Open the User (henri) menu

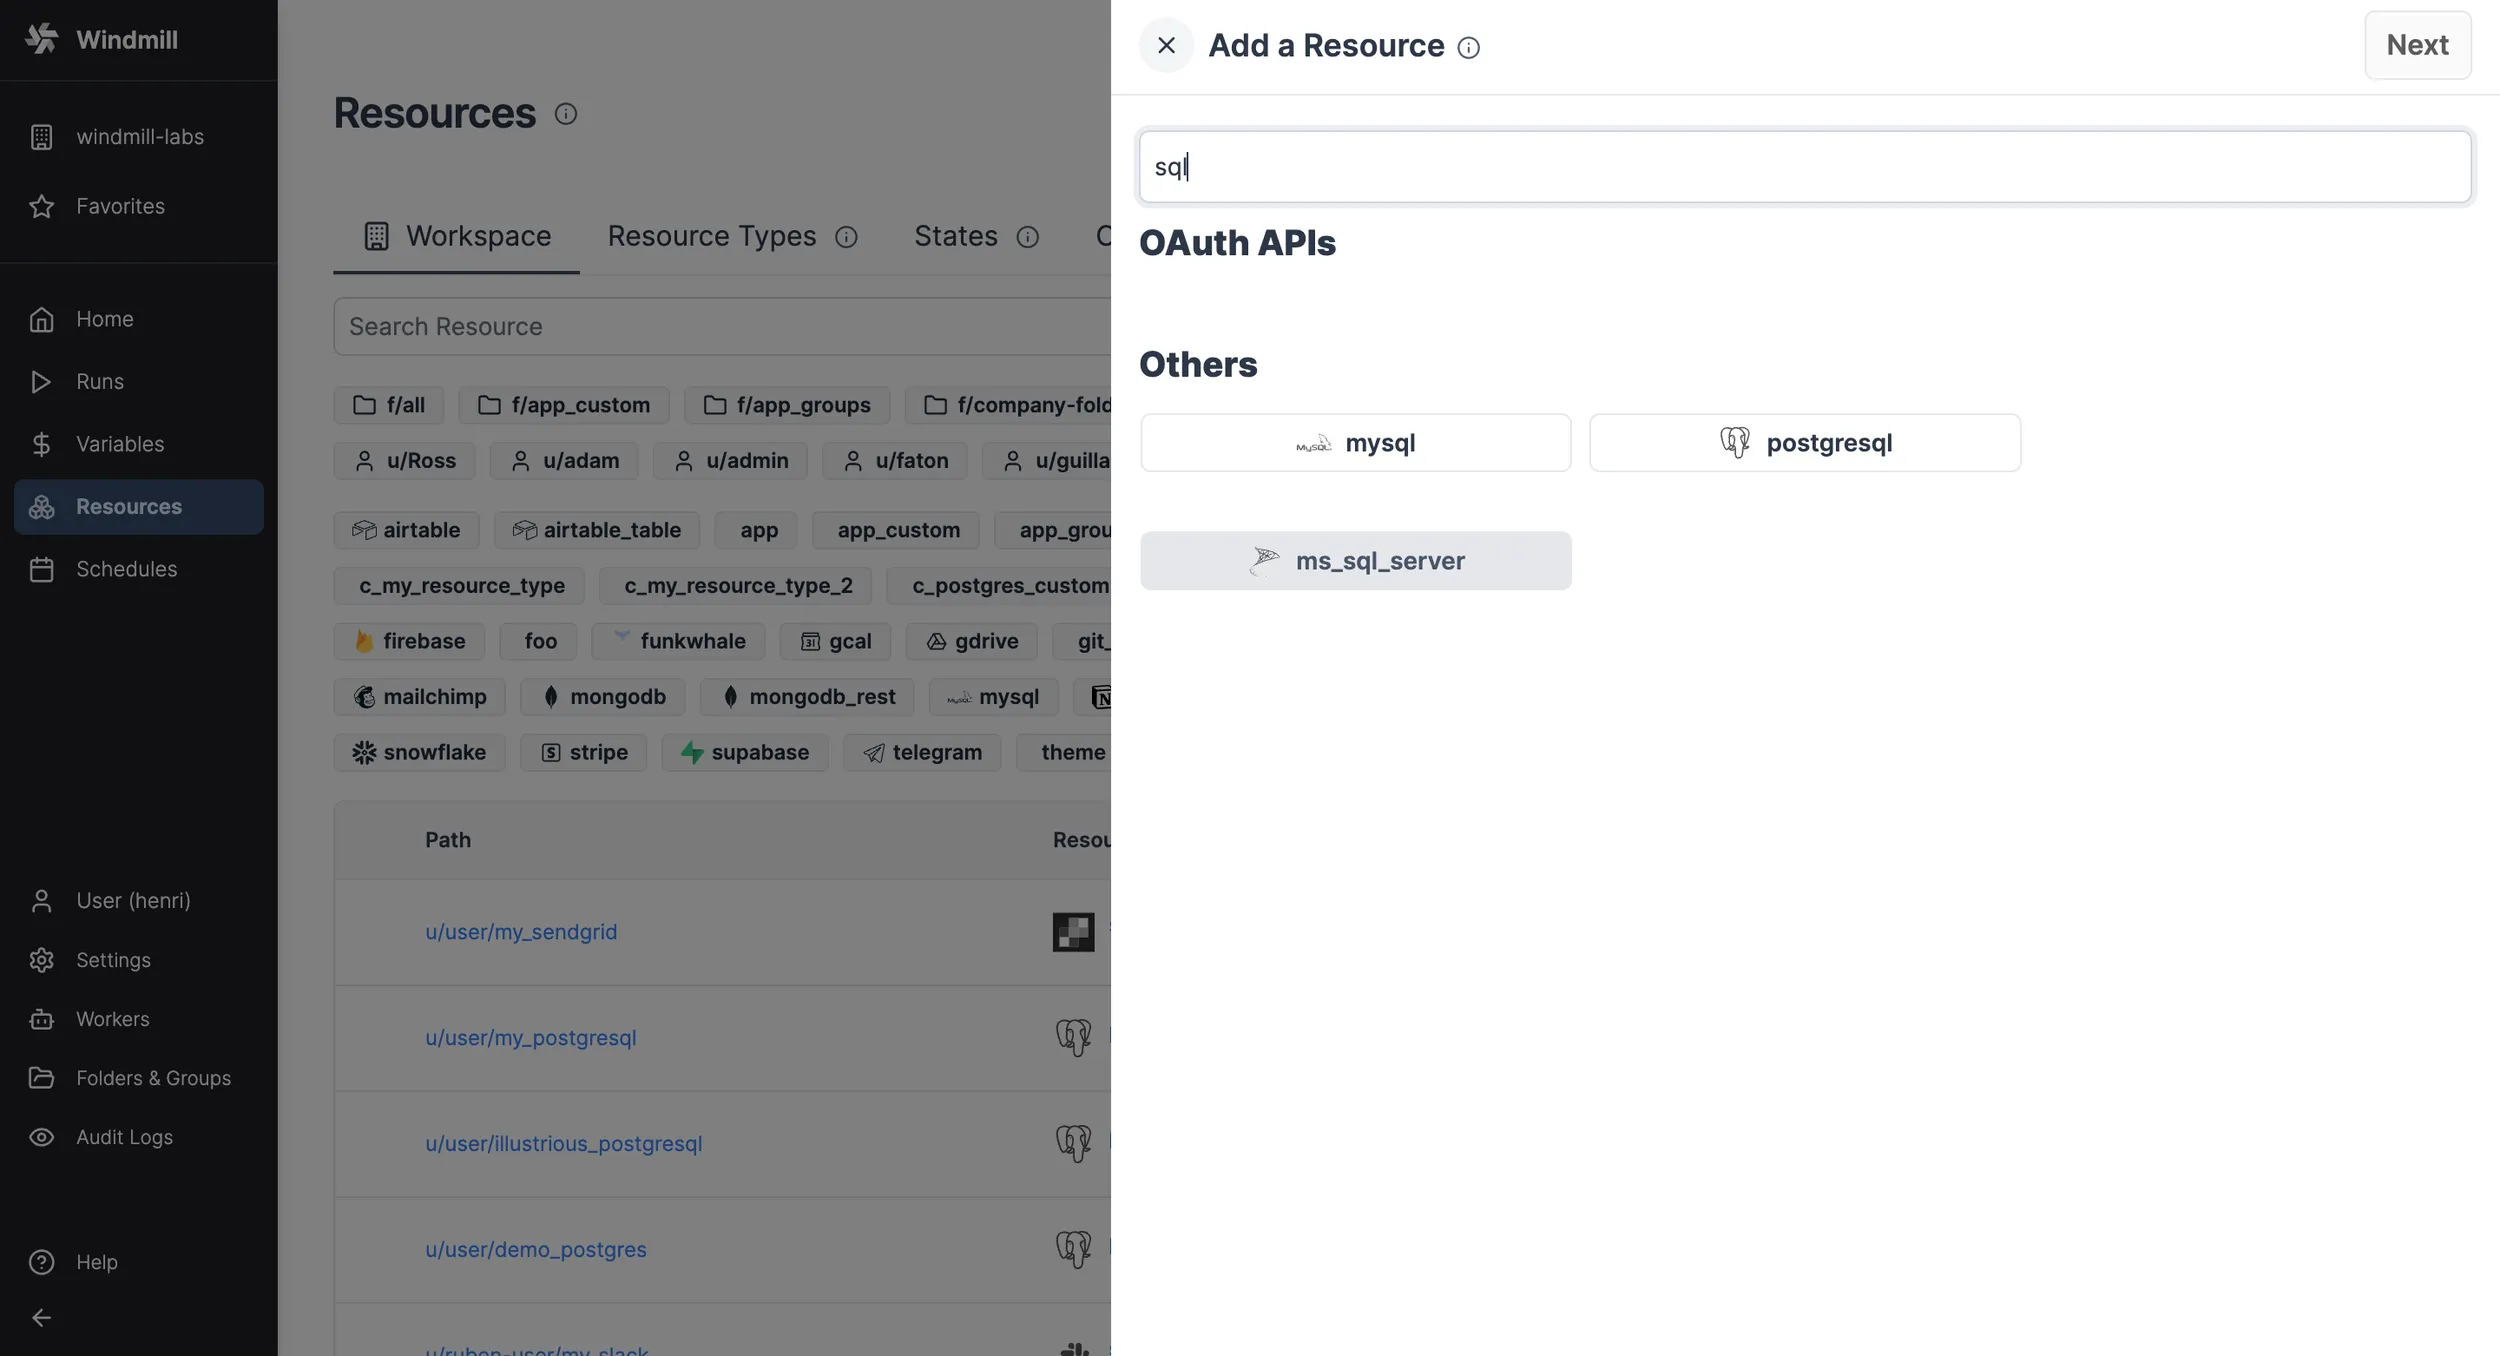[x=133, y=900]
